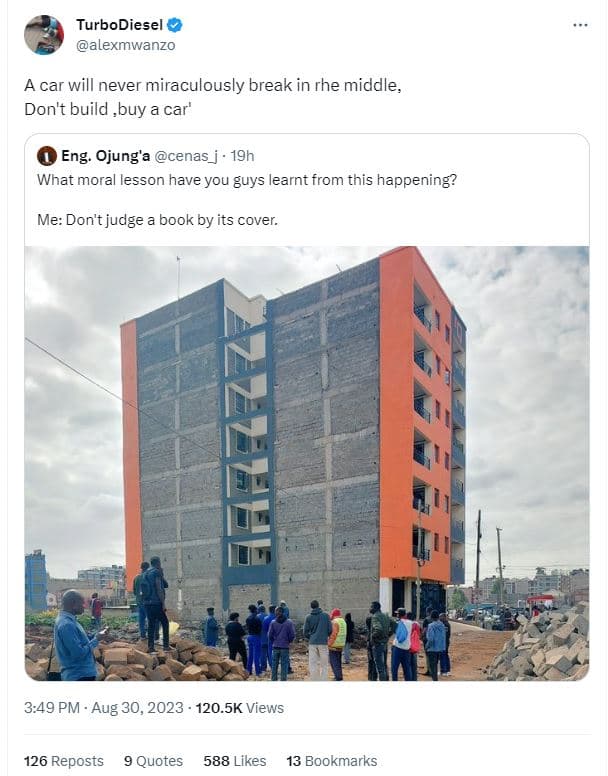Open quoted tweet text about moral lesson
The image size is (608, 776).
(247, 180)
